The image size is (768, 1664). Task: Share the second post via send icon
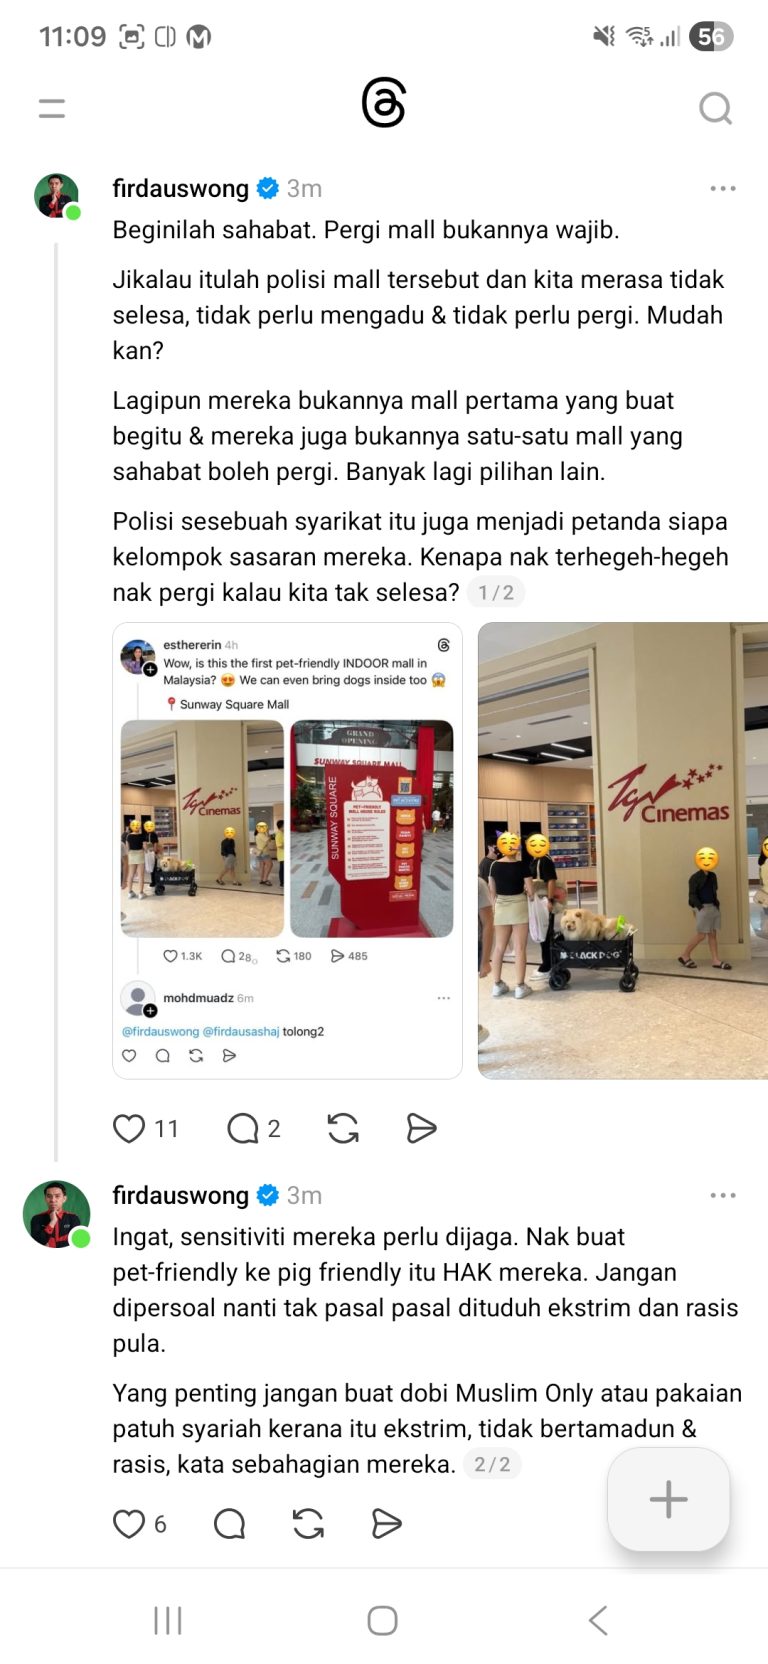tap(386, 1523)
